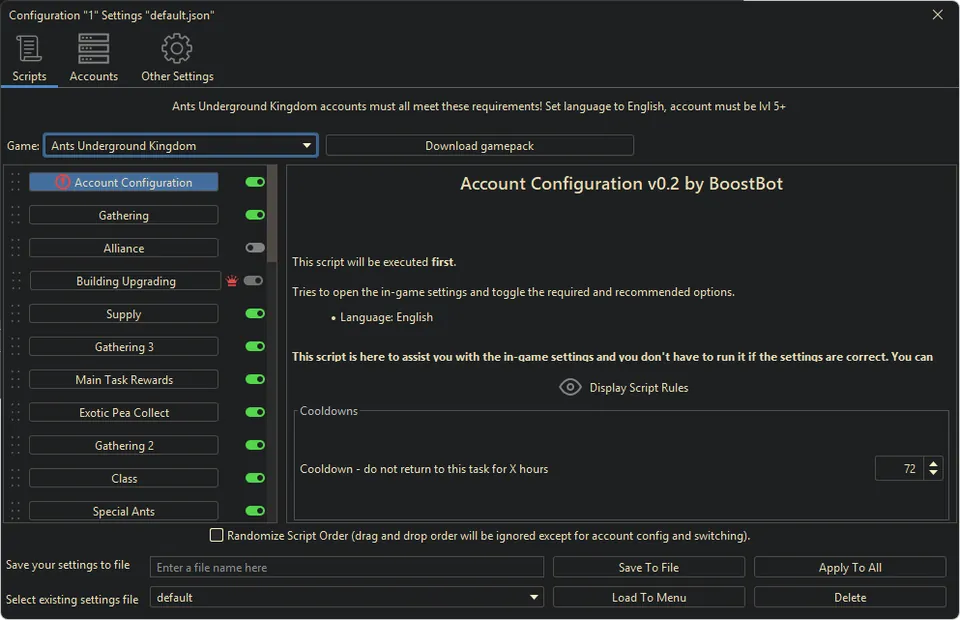Click the Download gamepack button
The height and width of the screenshot is (620, 960).
pos(479,146)
